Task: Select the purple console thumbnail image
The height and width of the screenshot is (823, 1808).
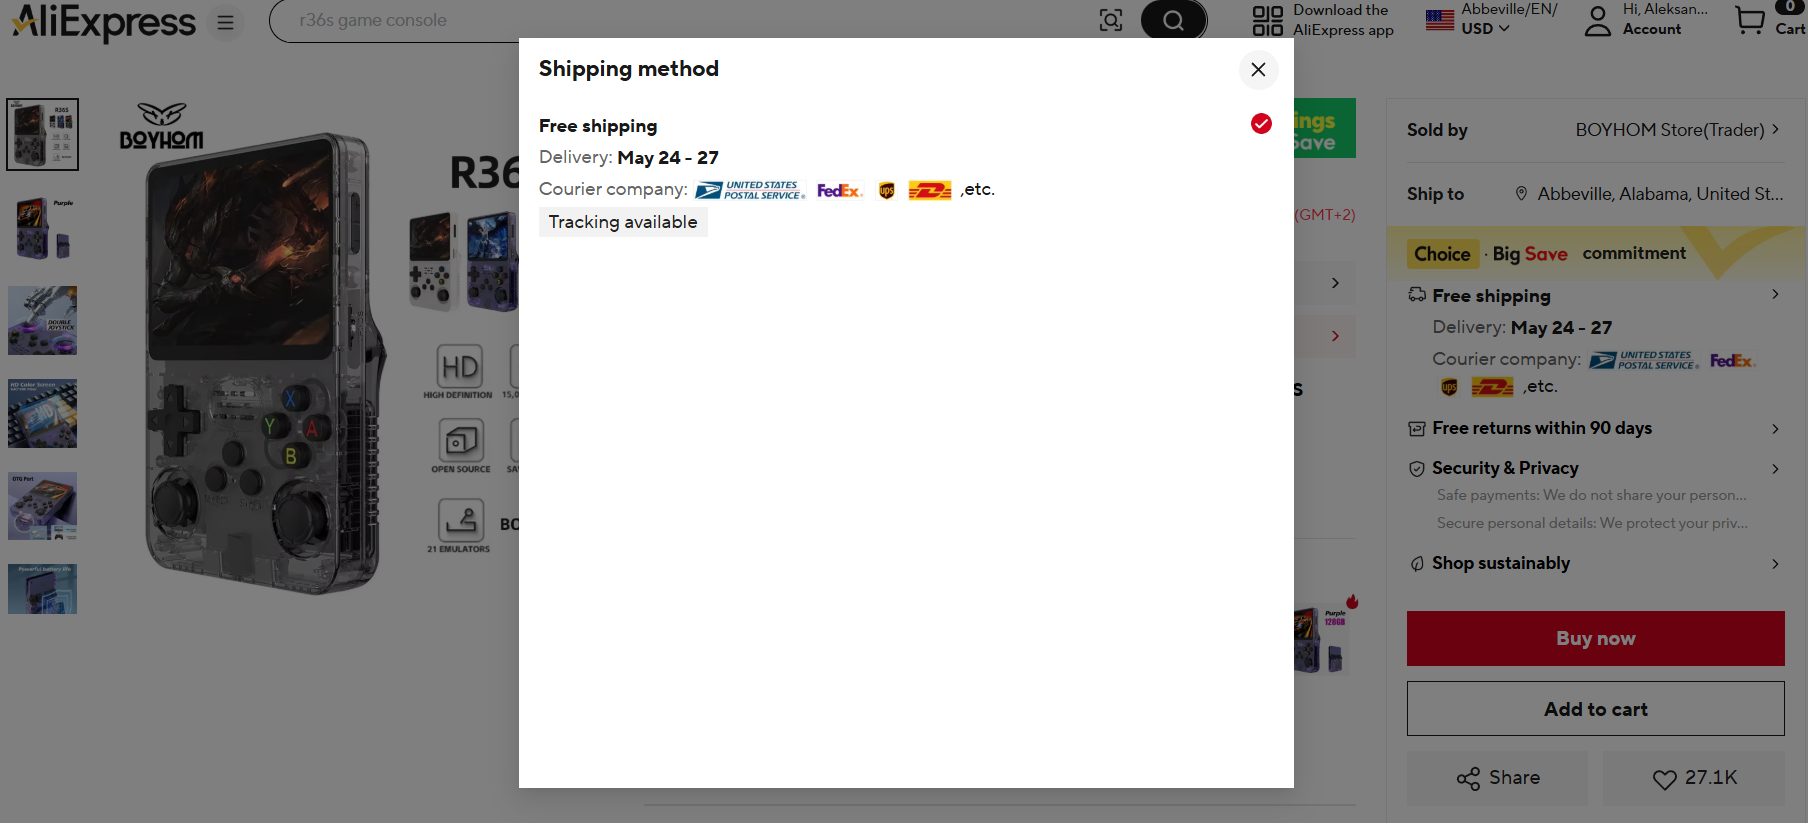Action: tap(43, 228)
